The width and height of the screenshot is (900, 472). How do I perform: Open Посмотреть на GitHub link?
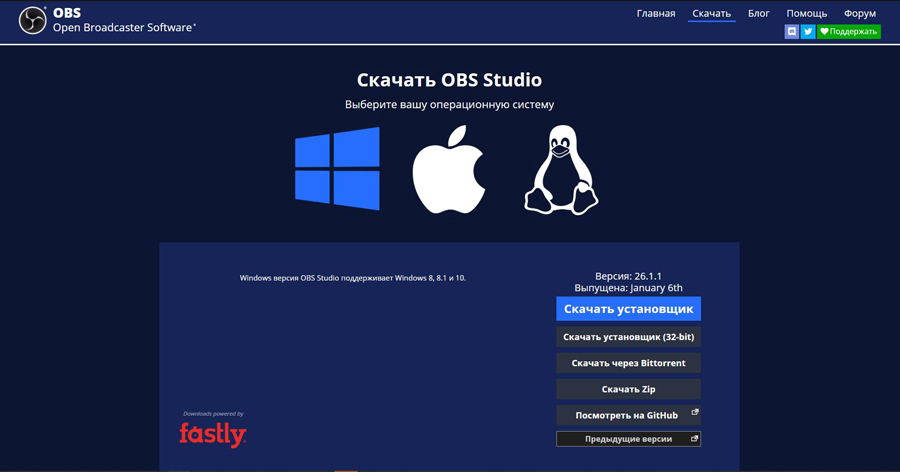[x=628, y=415]
